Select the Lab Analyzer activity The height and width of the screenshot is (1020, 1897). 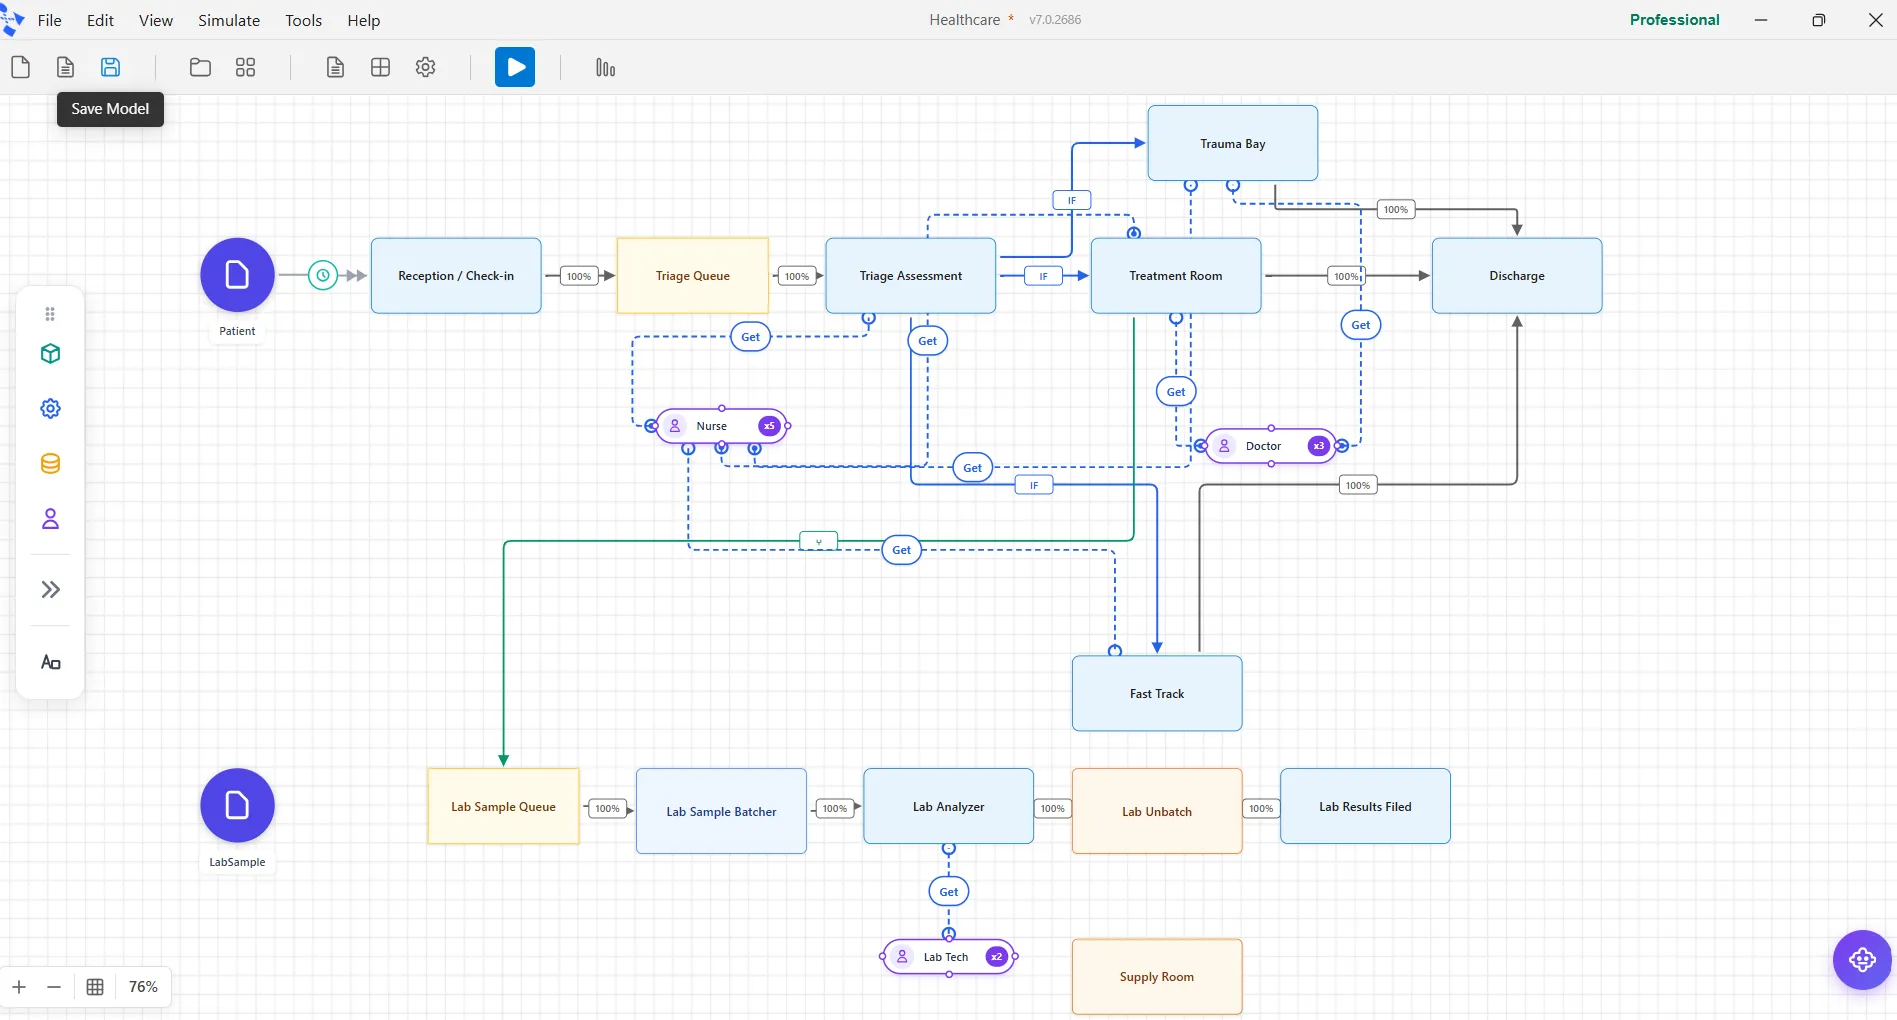pos(949,806)
